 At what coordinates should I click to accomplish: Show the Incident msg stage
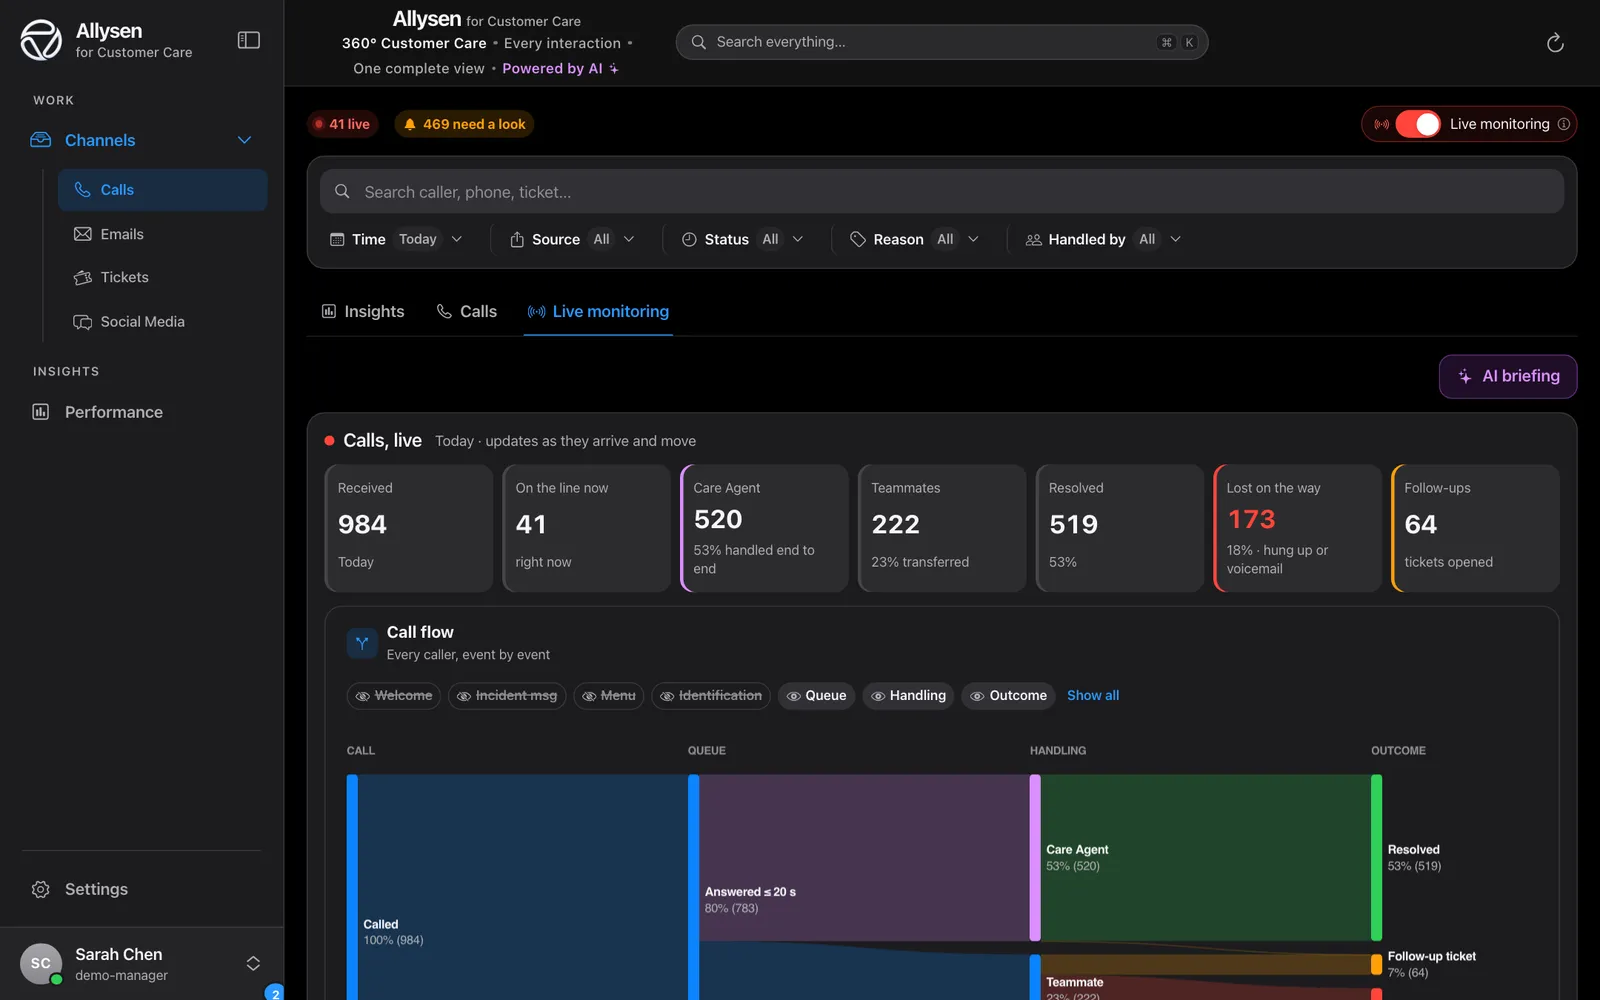click(x=507, y=696)
